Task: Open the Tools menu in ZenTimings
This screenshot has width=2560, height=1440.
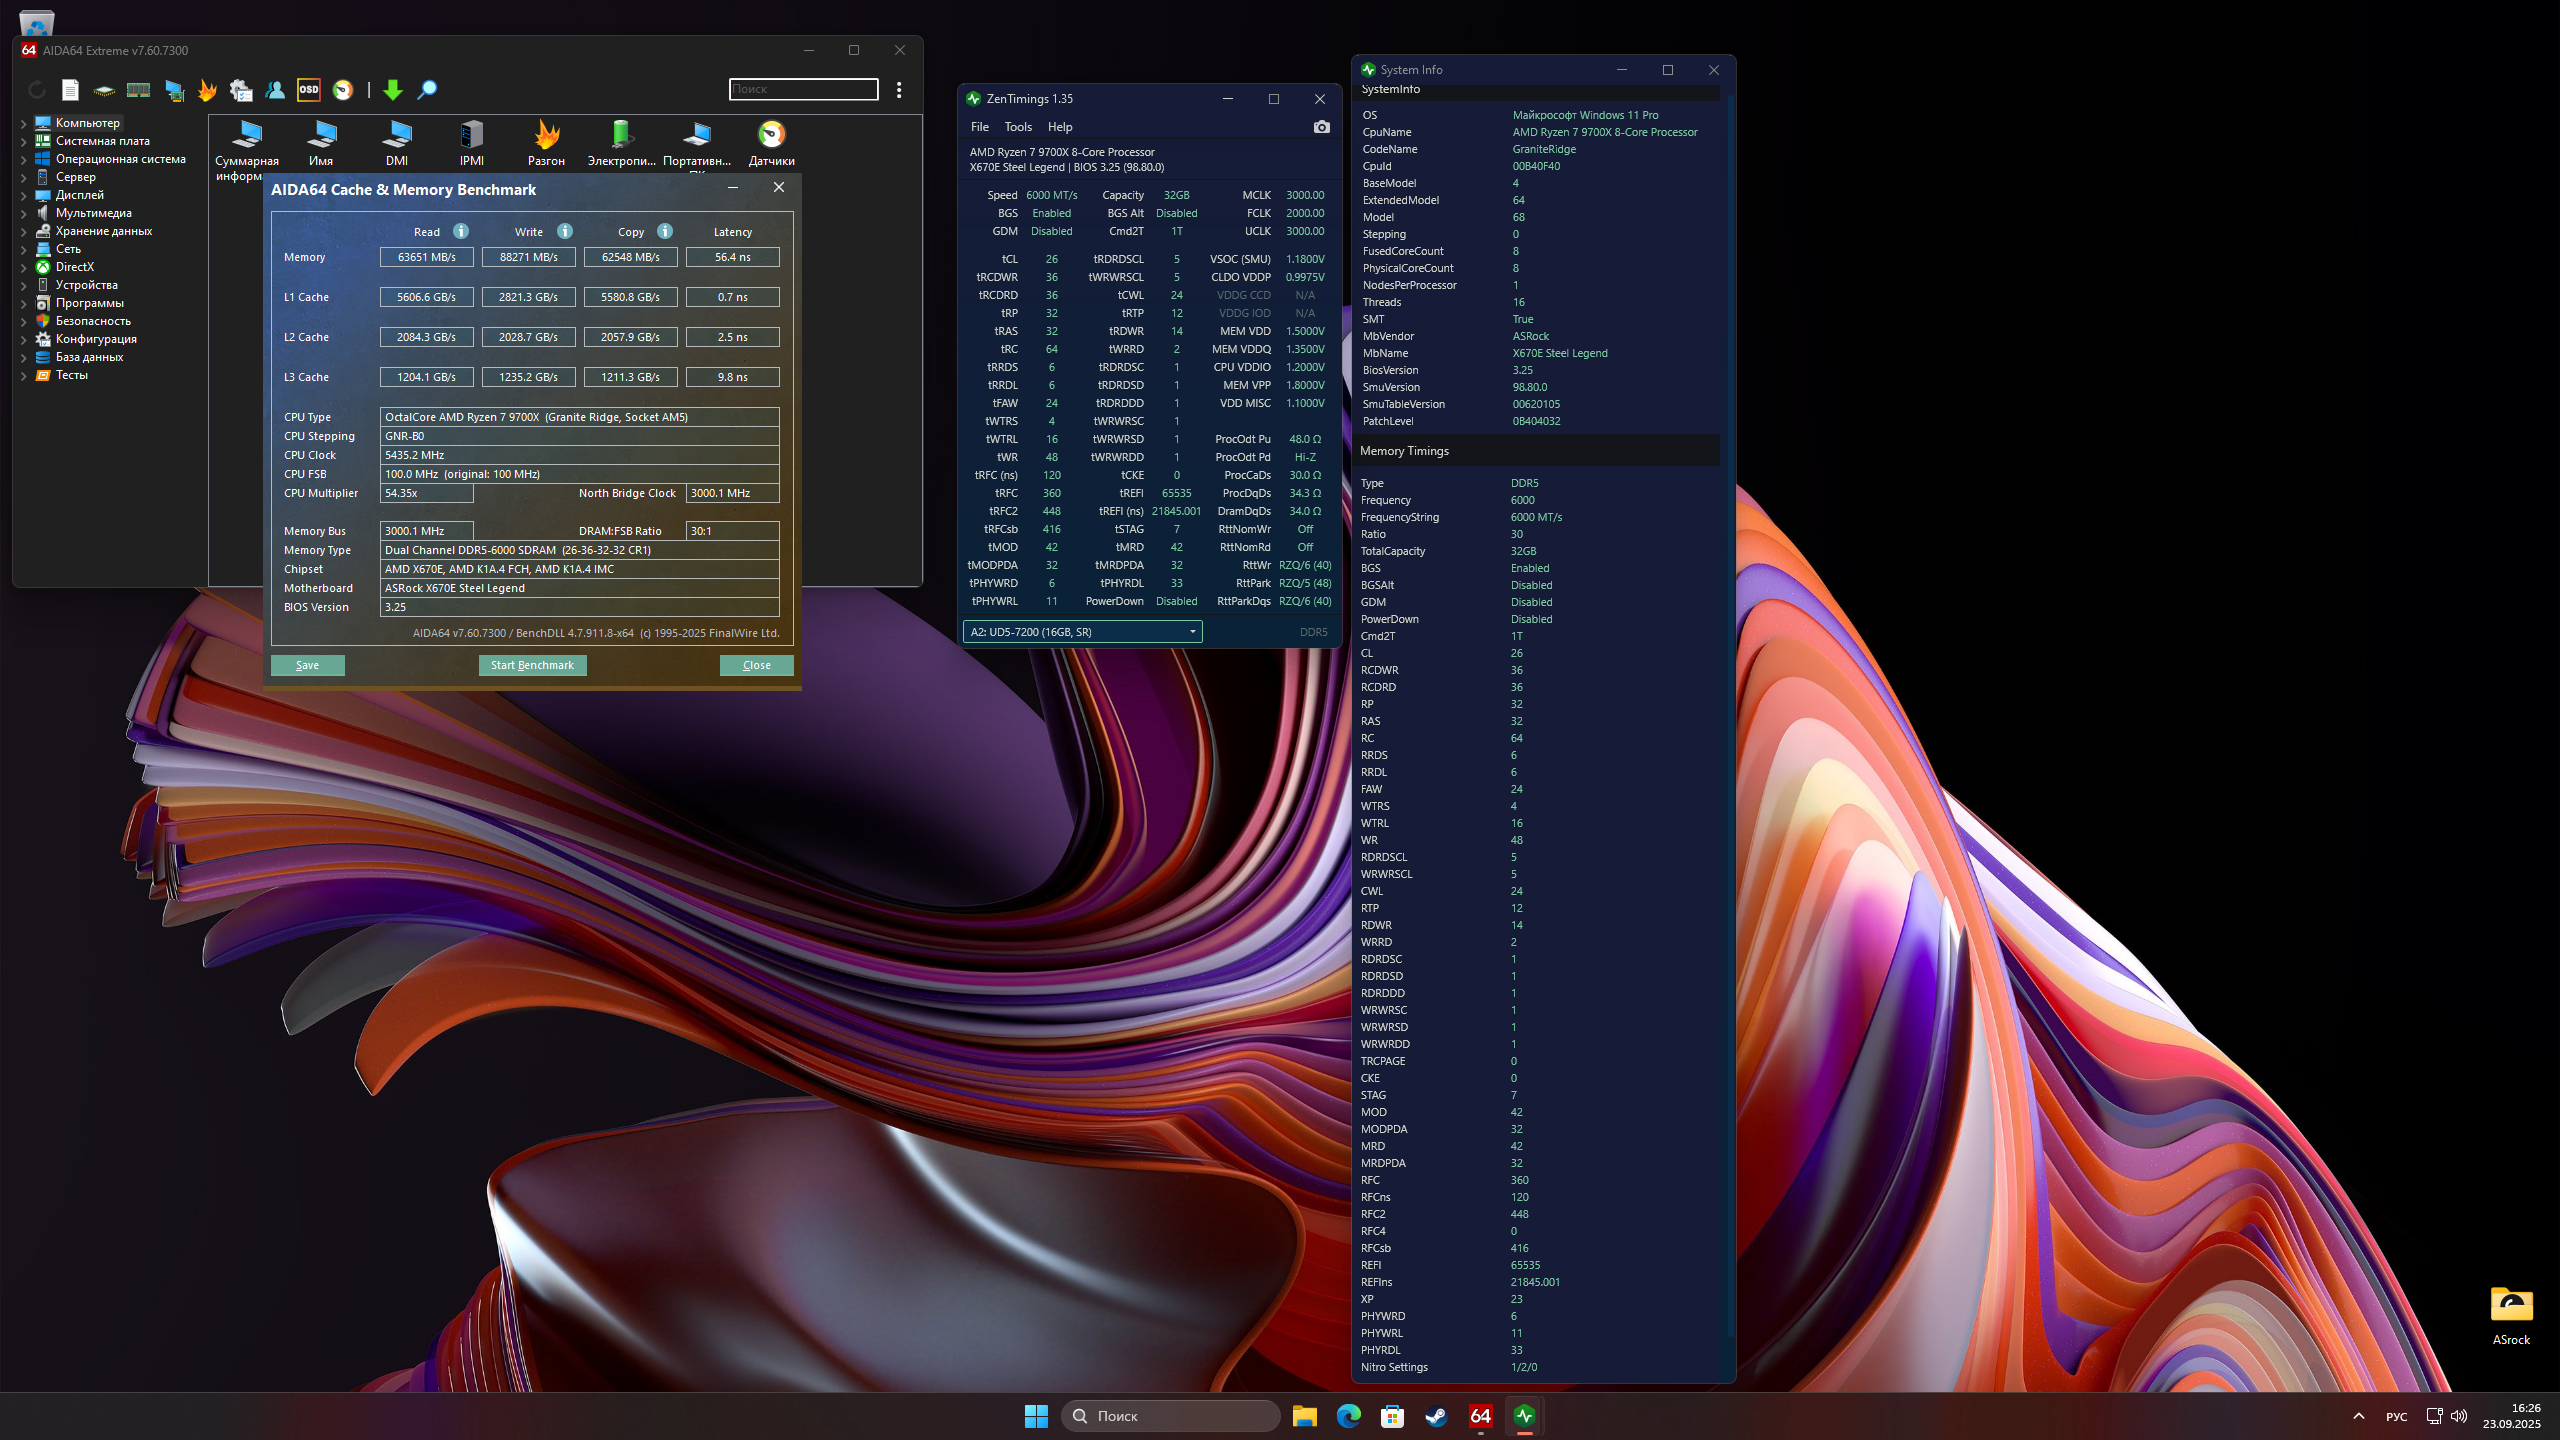Action: click(x=1018, y=127)
